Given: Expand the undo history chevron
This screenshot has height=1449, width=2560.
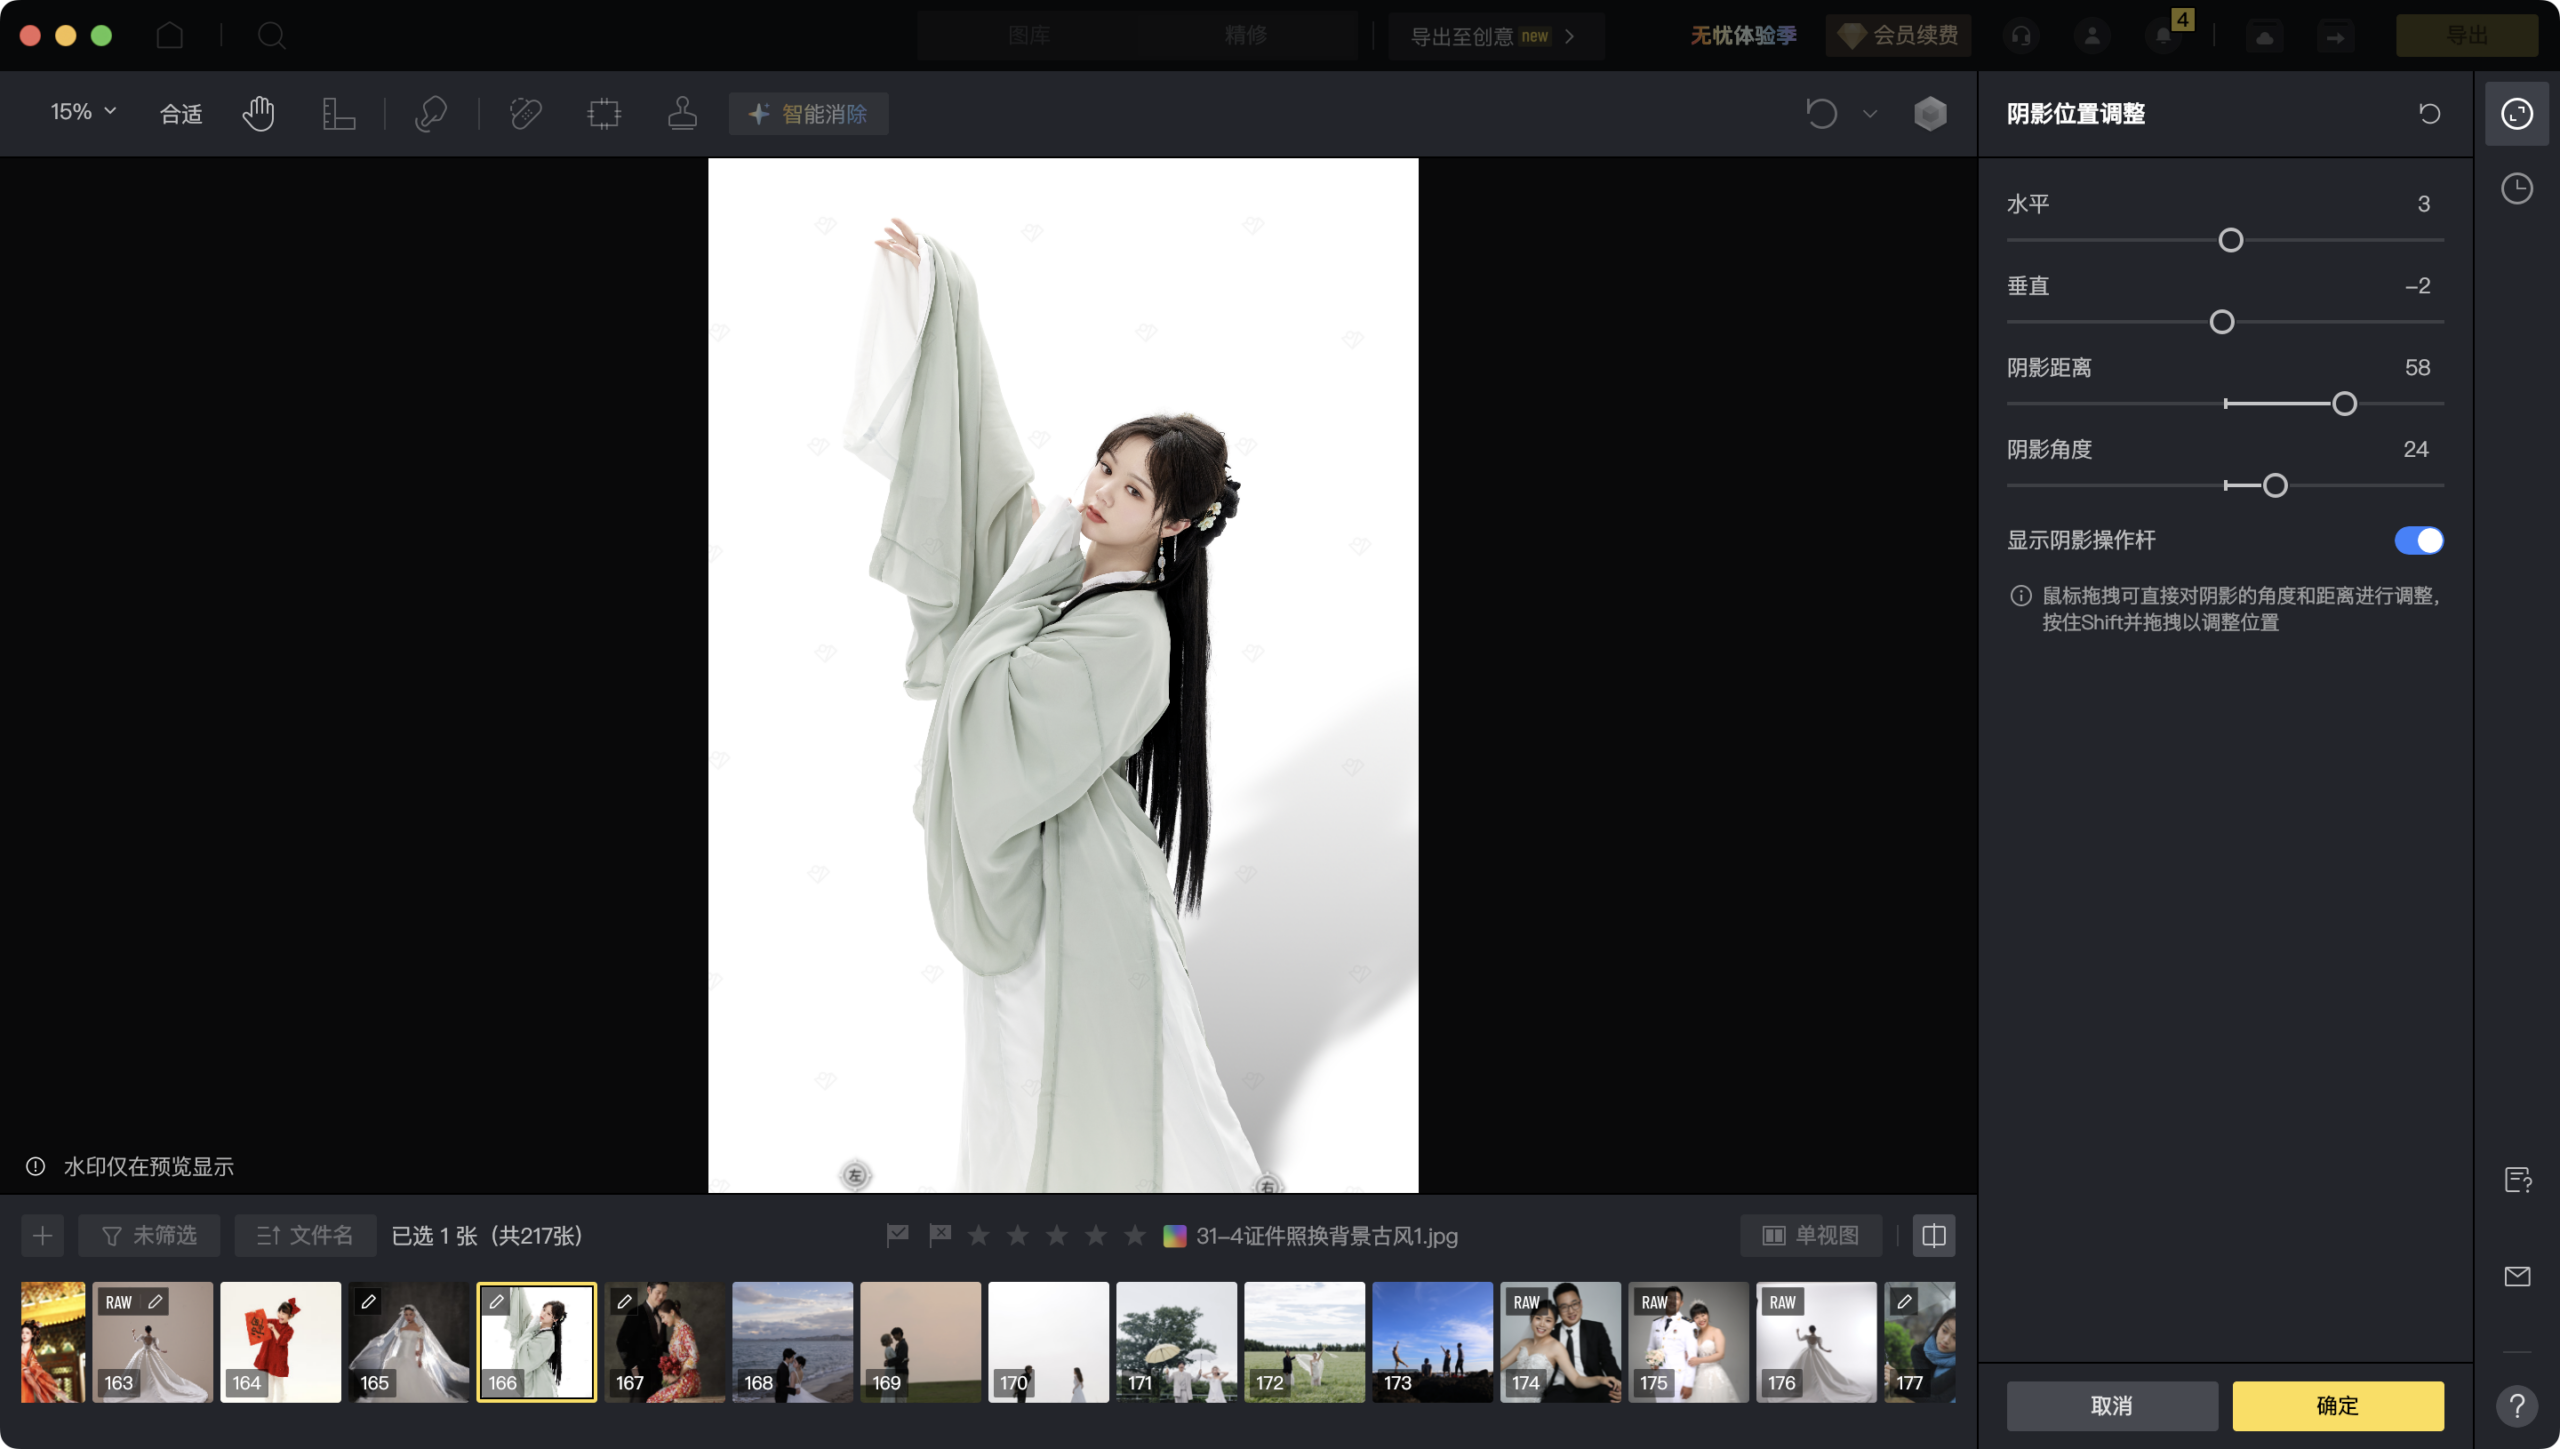Looking at the screenshot, I should coord(1870,114).
